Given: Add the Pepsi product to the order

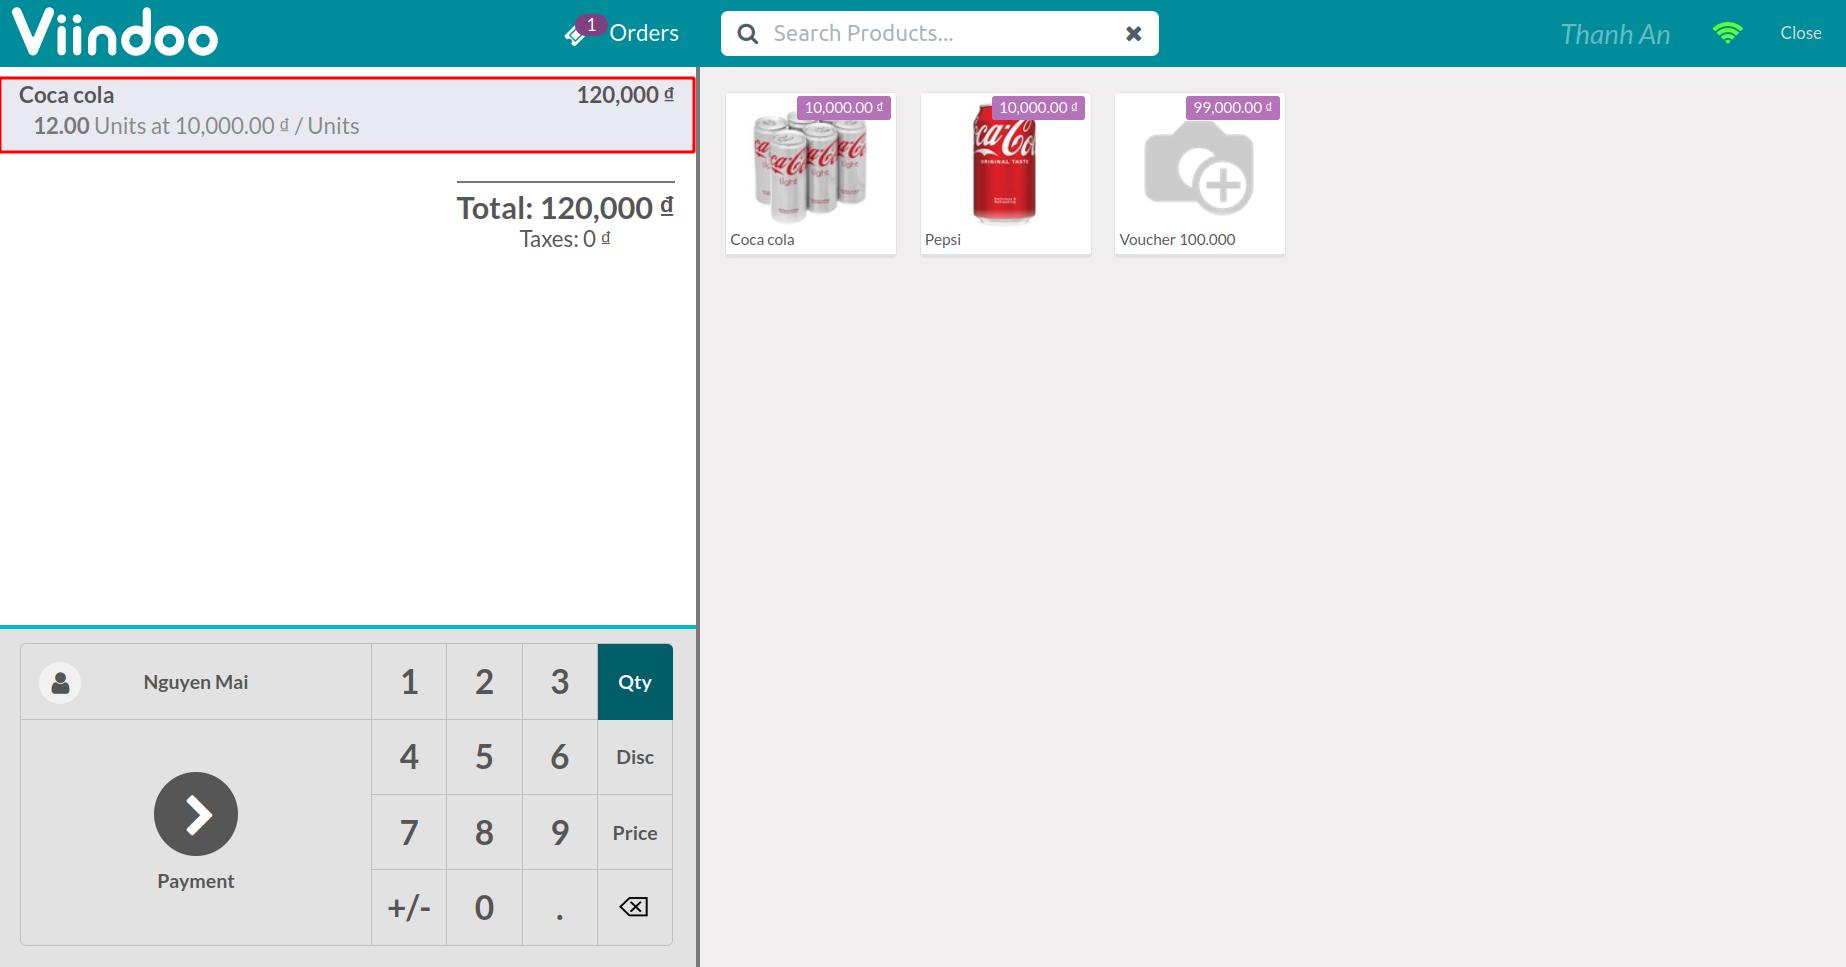Looking at the screenshot, I should (x=1005, y=174).
